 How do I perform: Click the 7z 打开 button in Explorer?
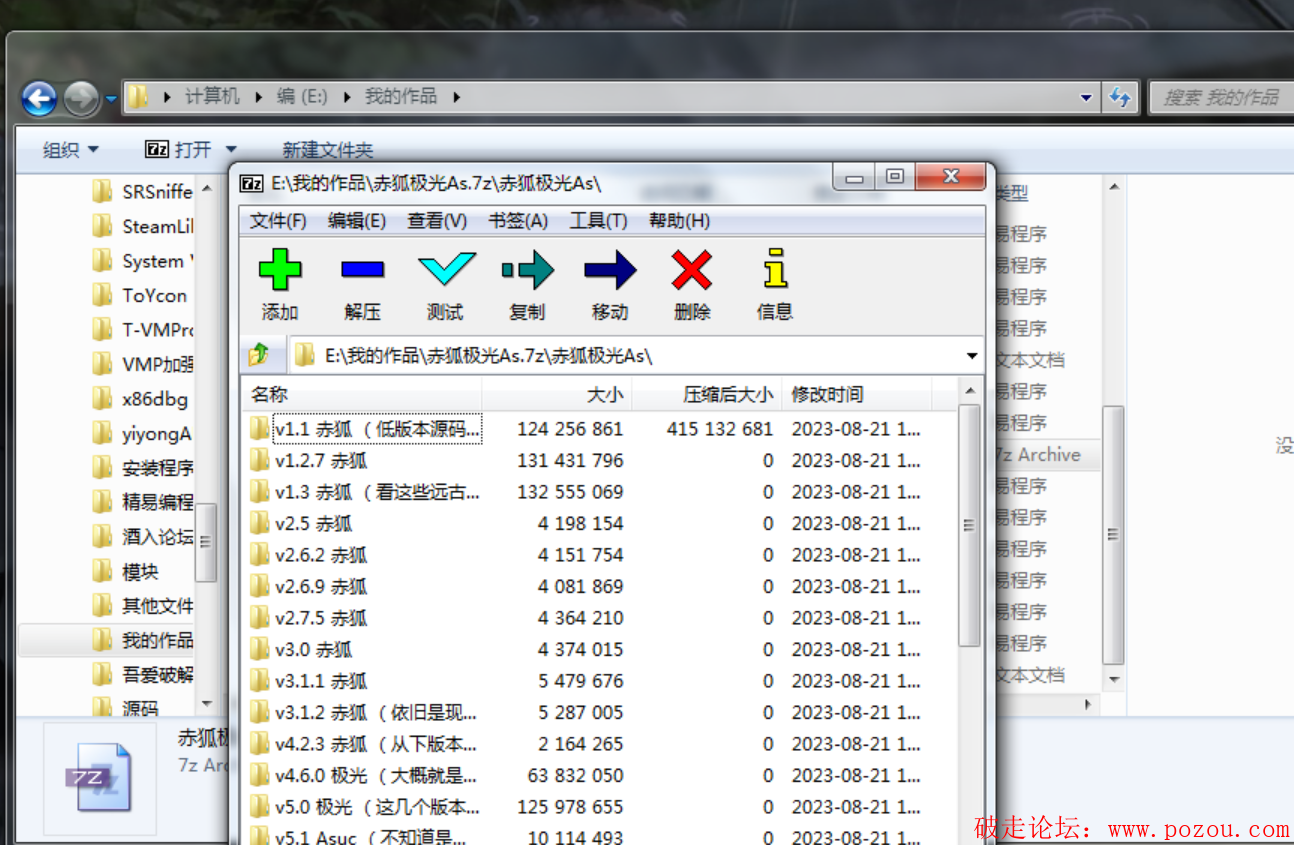[x=179, y=149]
